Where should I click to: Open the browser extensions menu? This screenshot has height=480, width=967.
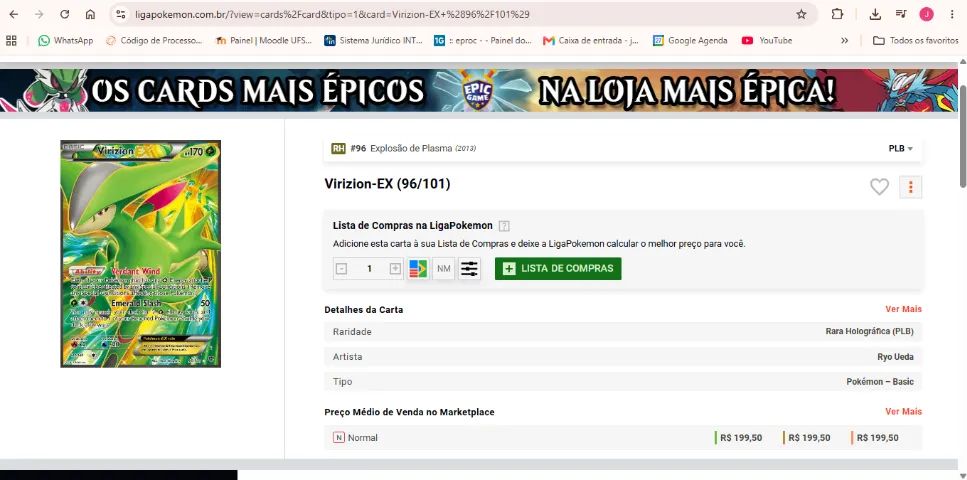[837, 14]
